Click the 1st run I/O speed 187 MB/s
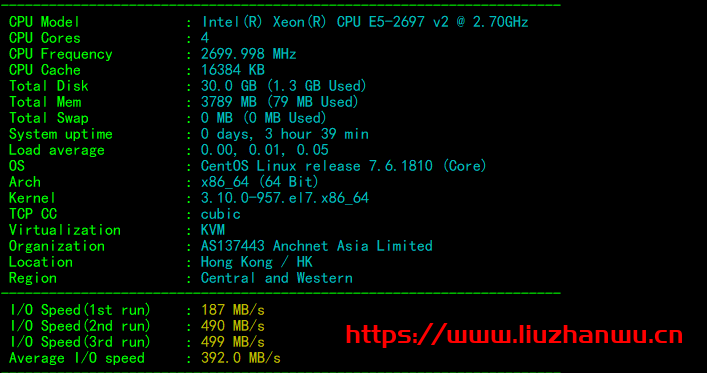 (x=233, y=310)
